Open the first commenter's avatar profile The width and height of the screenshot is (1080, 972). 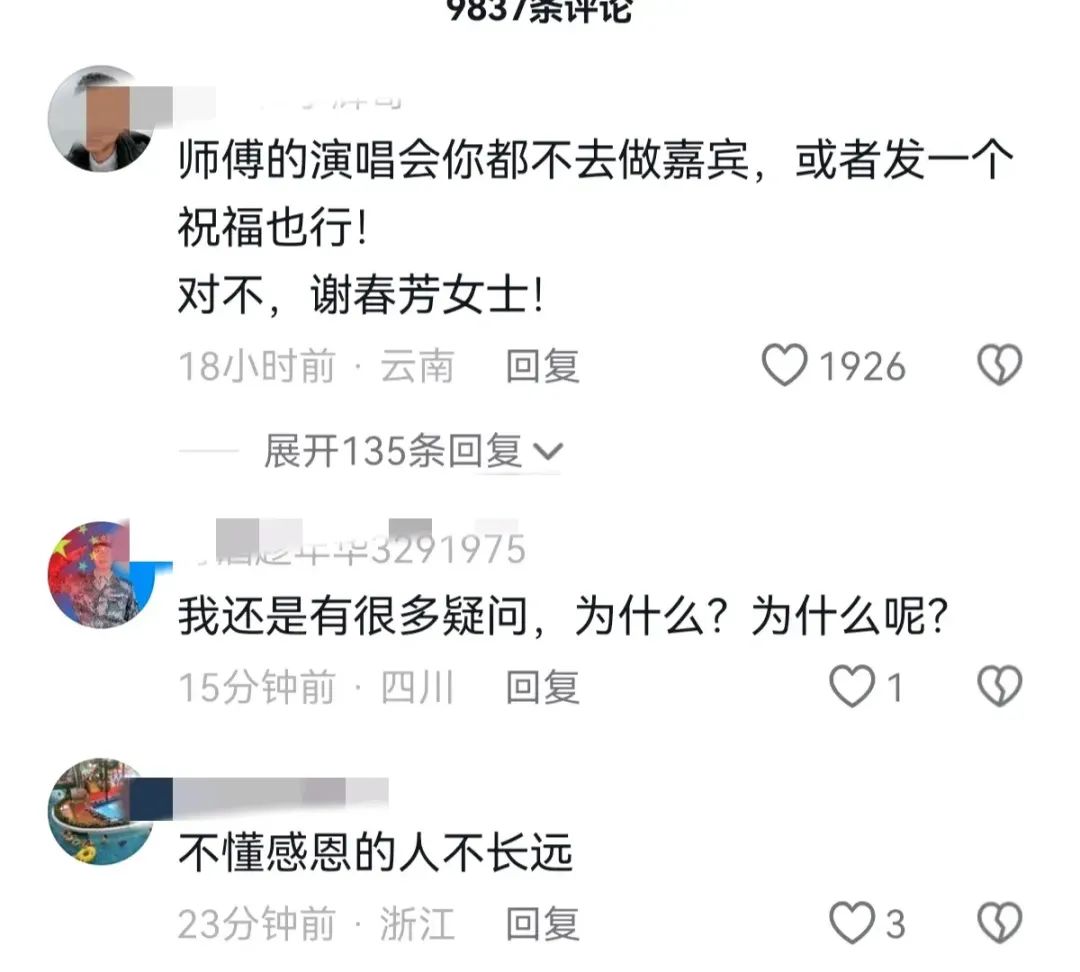point(101,118)
